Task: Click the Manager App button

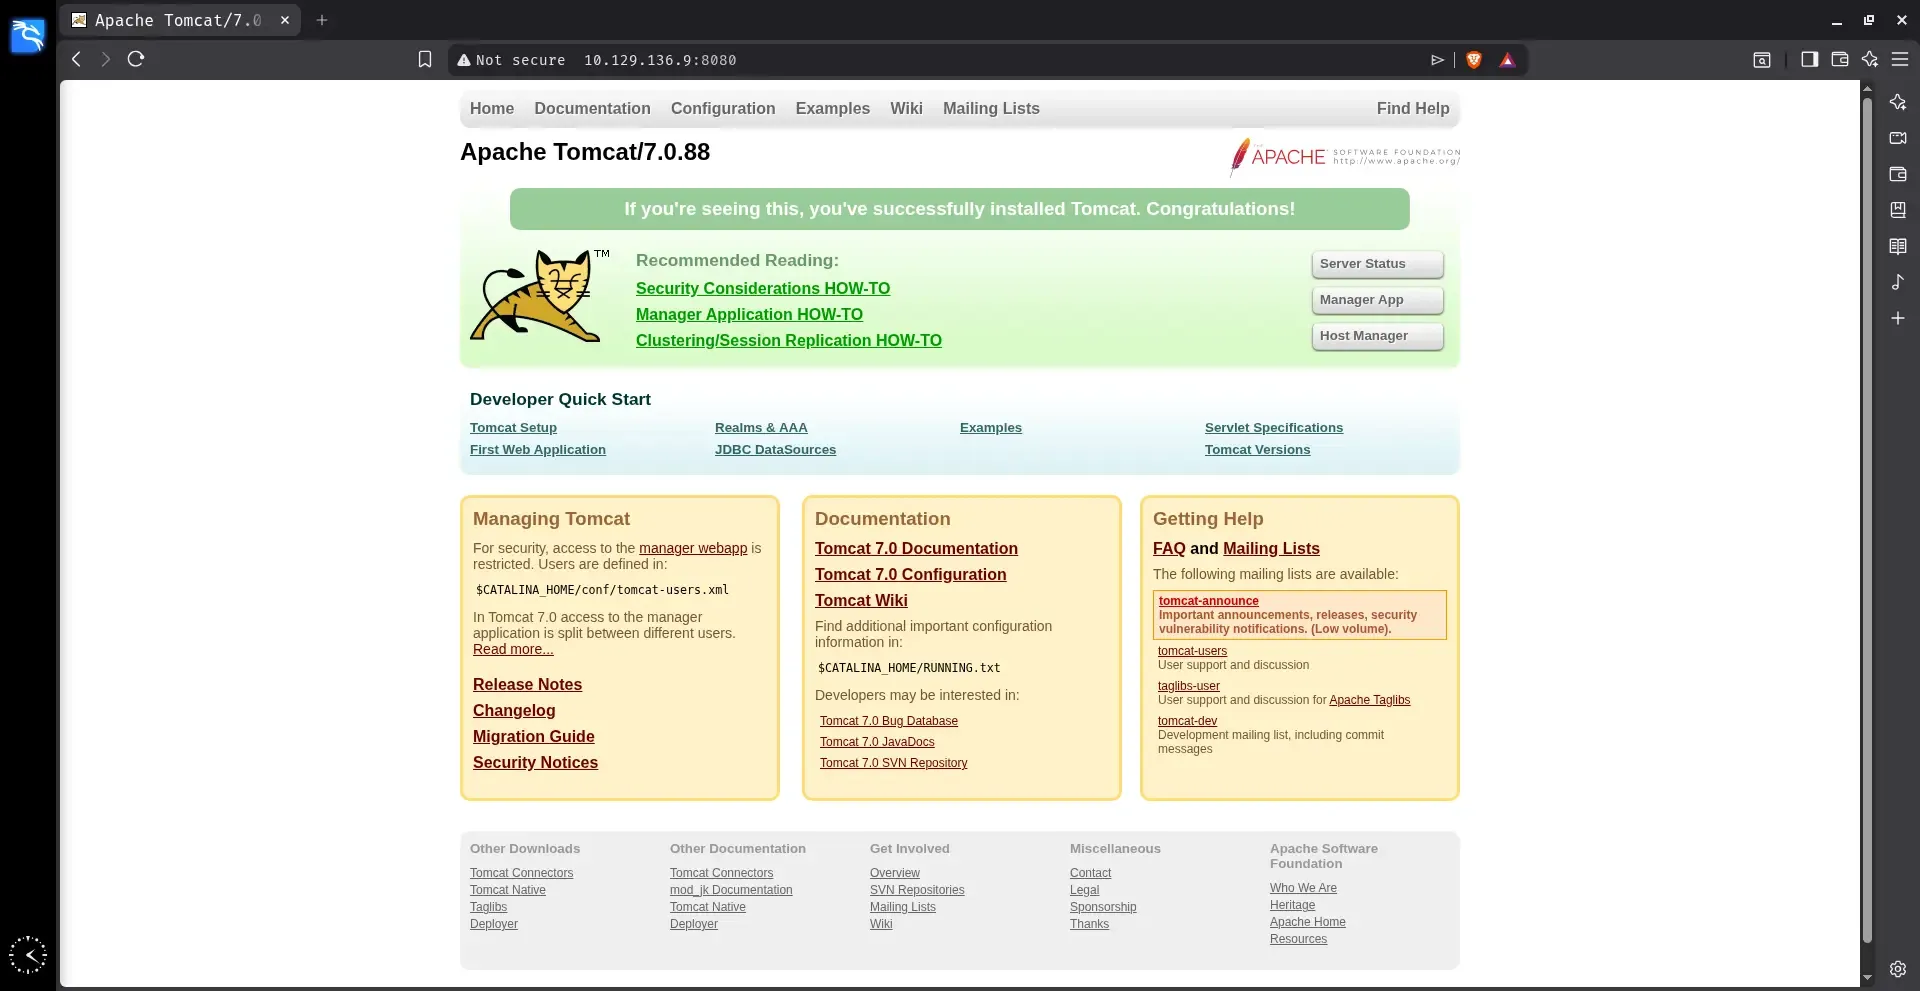Action: pos(1377,300)
